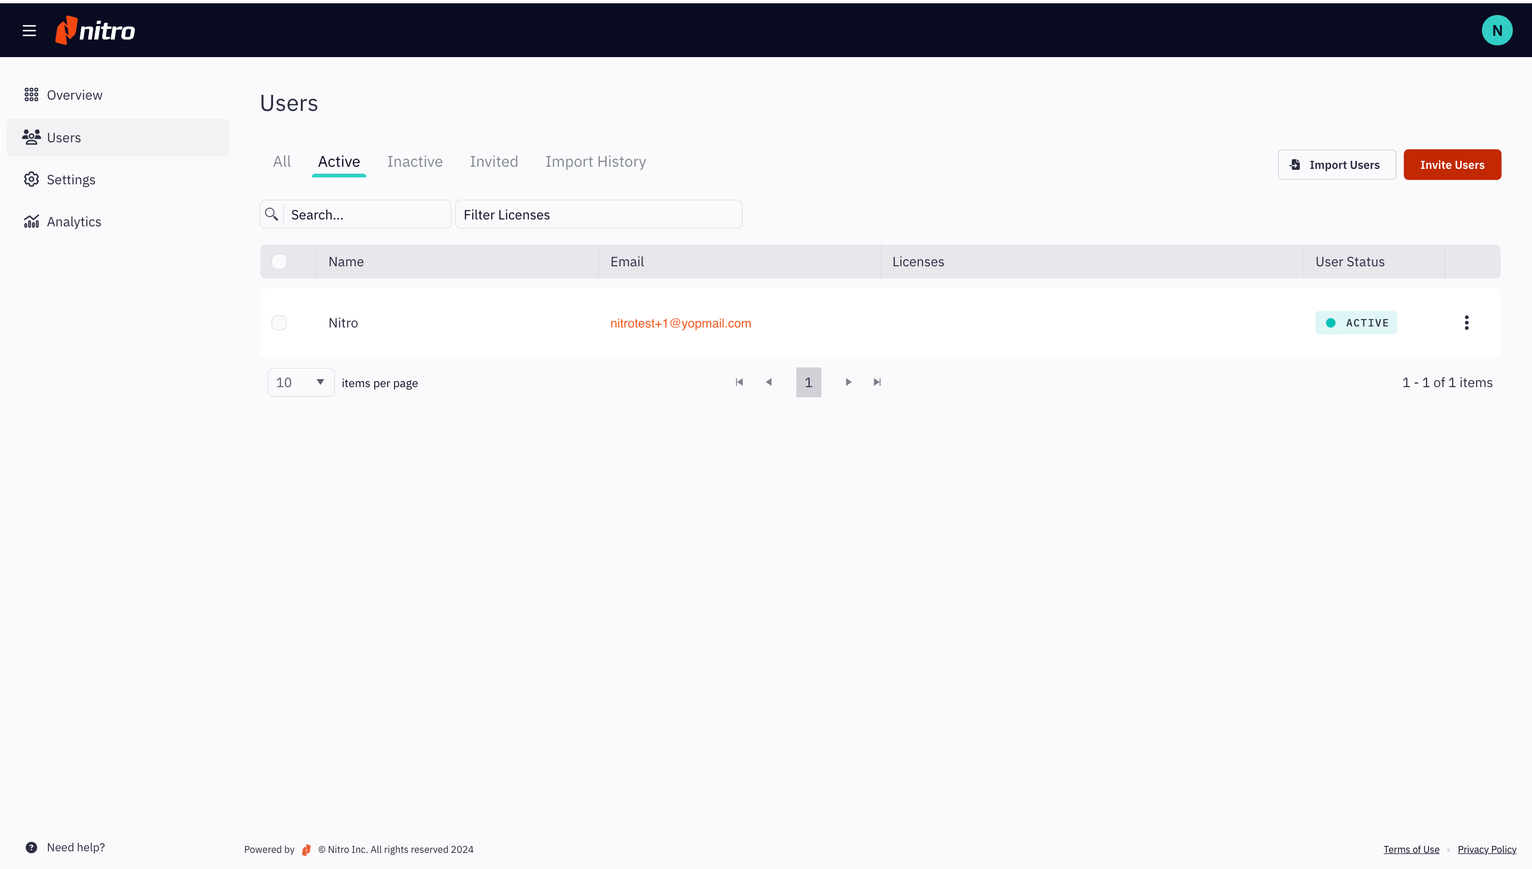Viewport: 1532px width, 869px height.
Task: Switch to the Import History tab
Action: (x=595, y=162)
